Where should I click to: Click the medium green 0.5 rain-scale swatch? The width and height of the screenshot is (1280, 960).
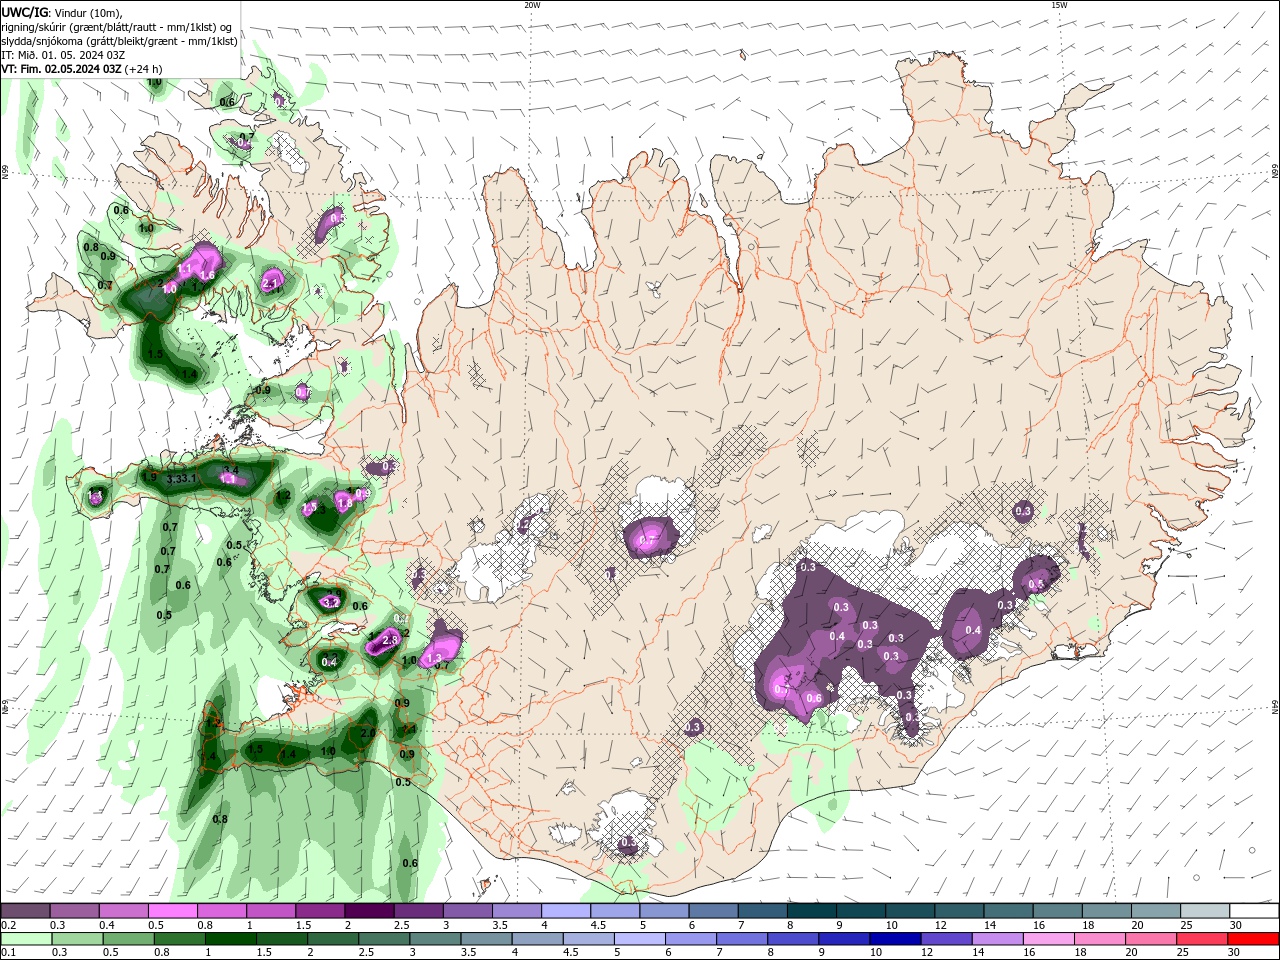(127, 939)
